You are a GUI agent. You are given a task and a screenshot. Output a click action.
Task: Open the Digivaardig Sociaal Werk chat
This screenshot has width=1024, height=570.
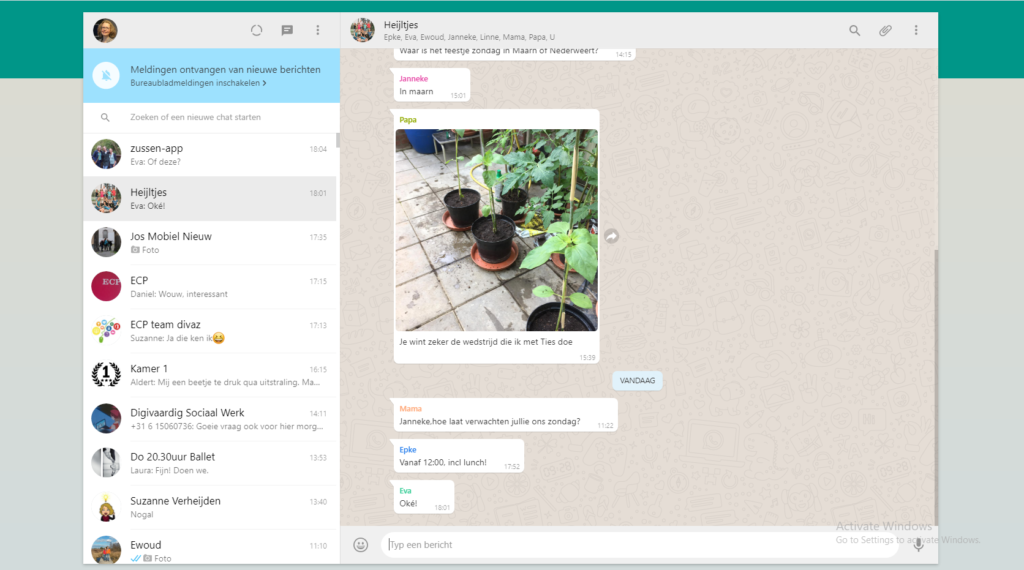(210, 419)
